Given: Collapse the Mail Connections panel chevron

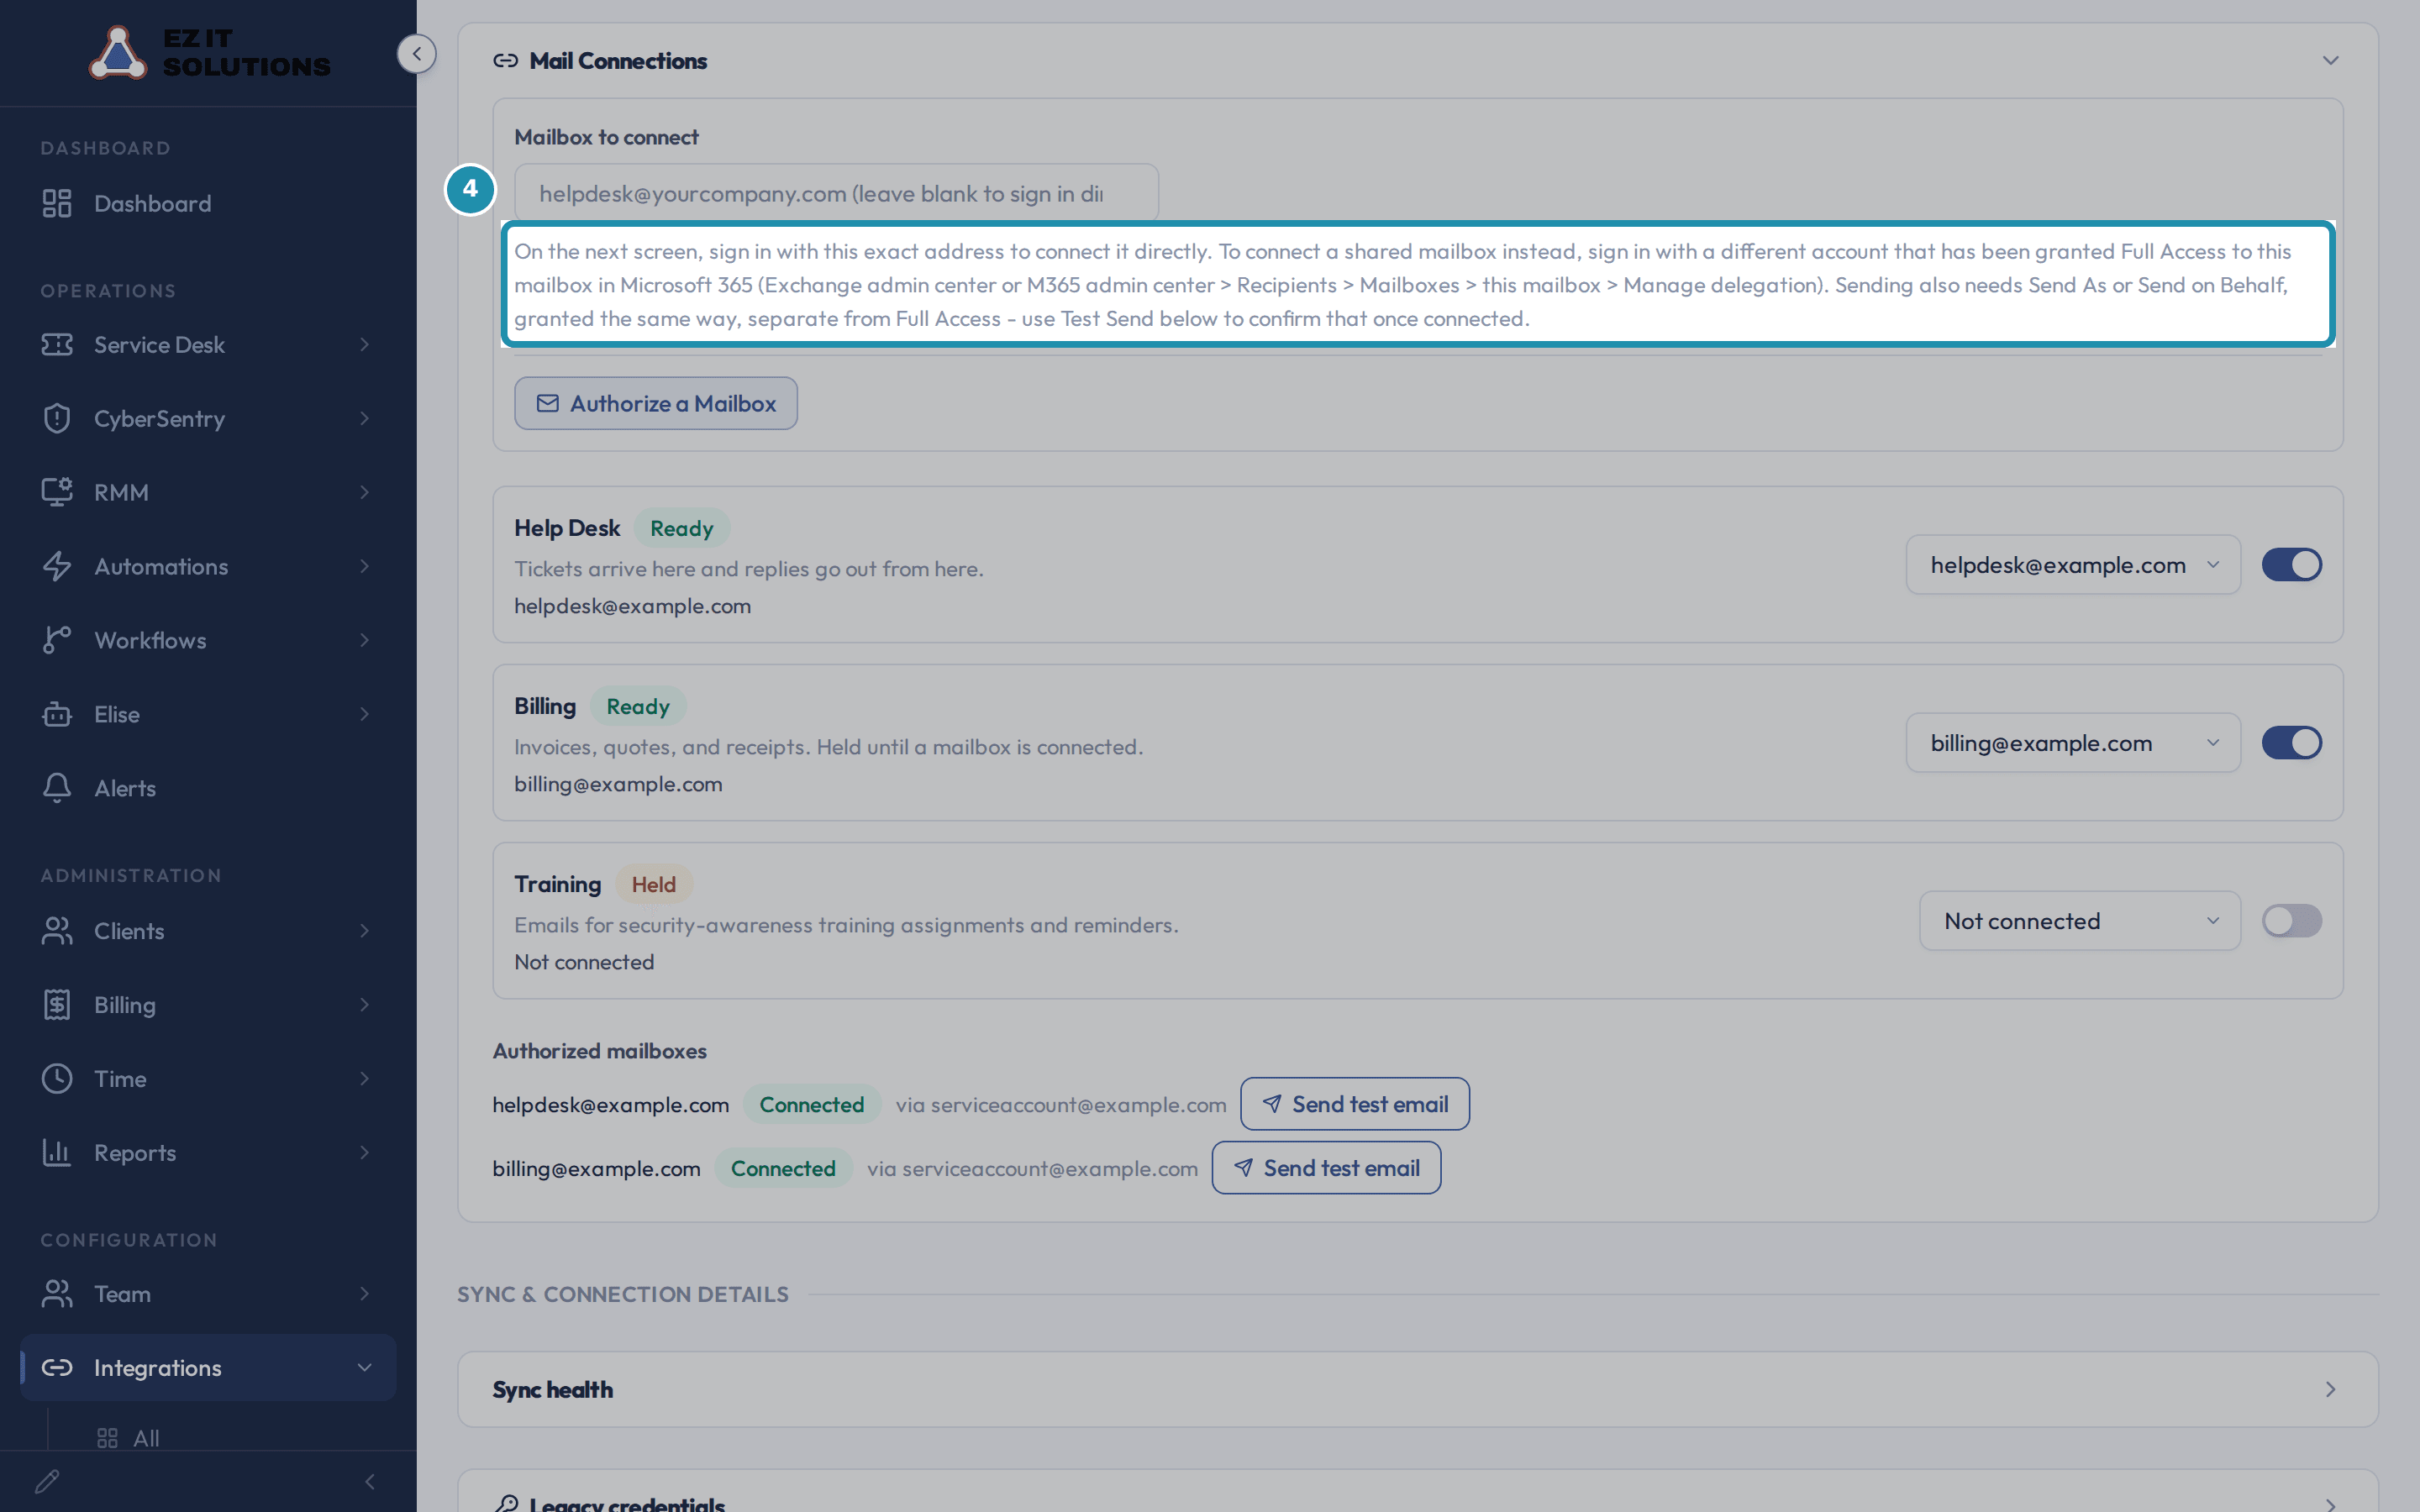Looking at the screenshot, I should [2330, 61].
